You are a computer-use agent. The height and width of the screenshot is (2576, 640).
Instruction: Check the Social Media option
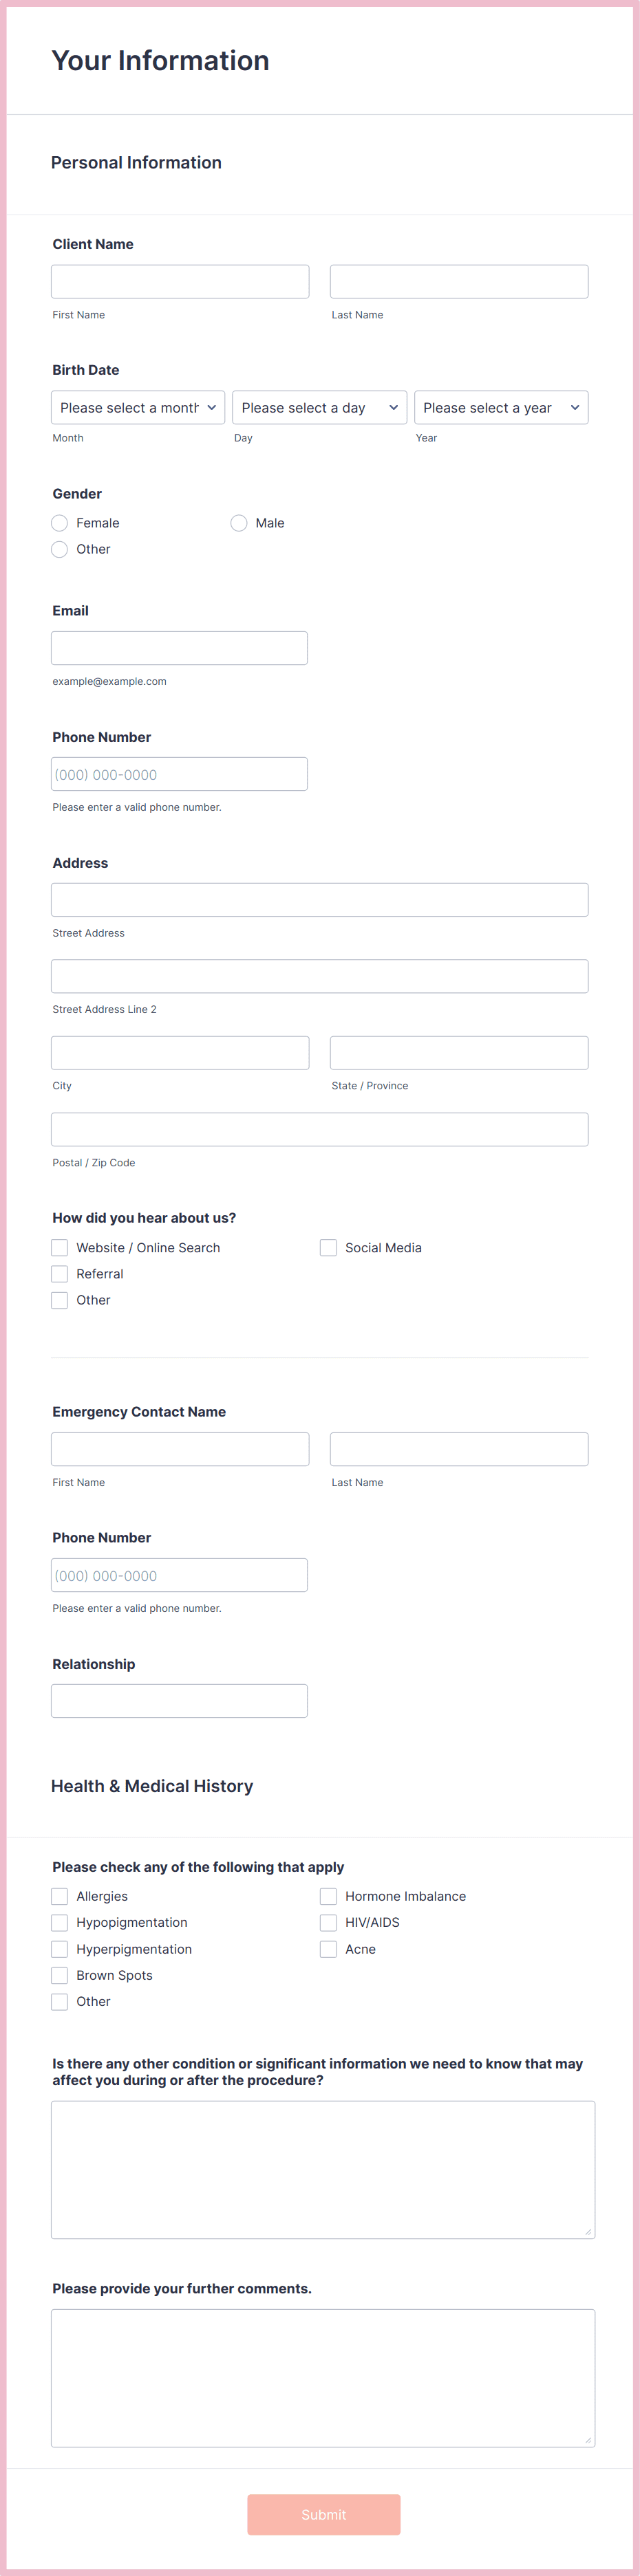[x=328, y=1247]
